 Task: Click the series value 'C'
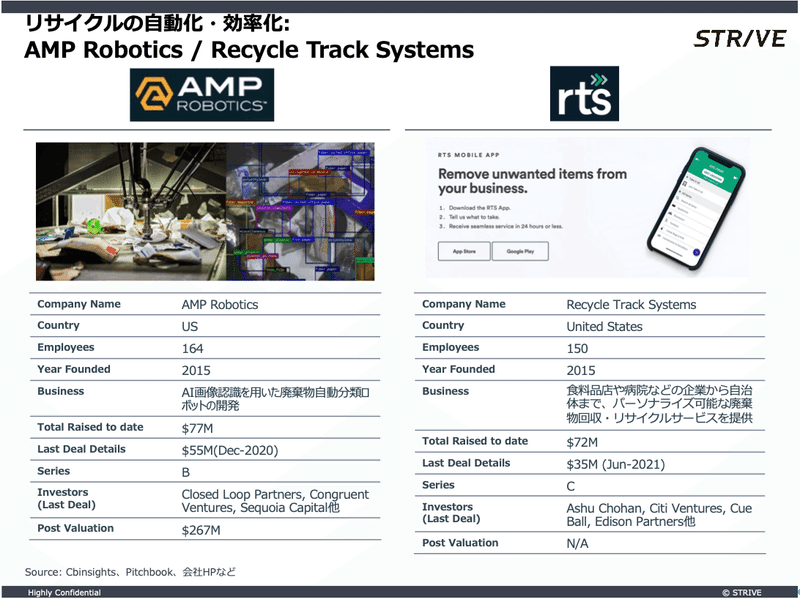pos(570,486)
